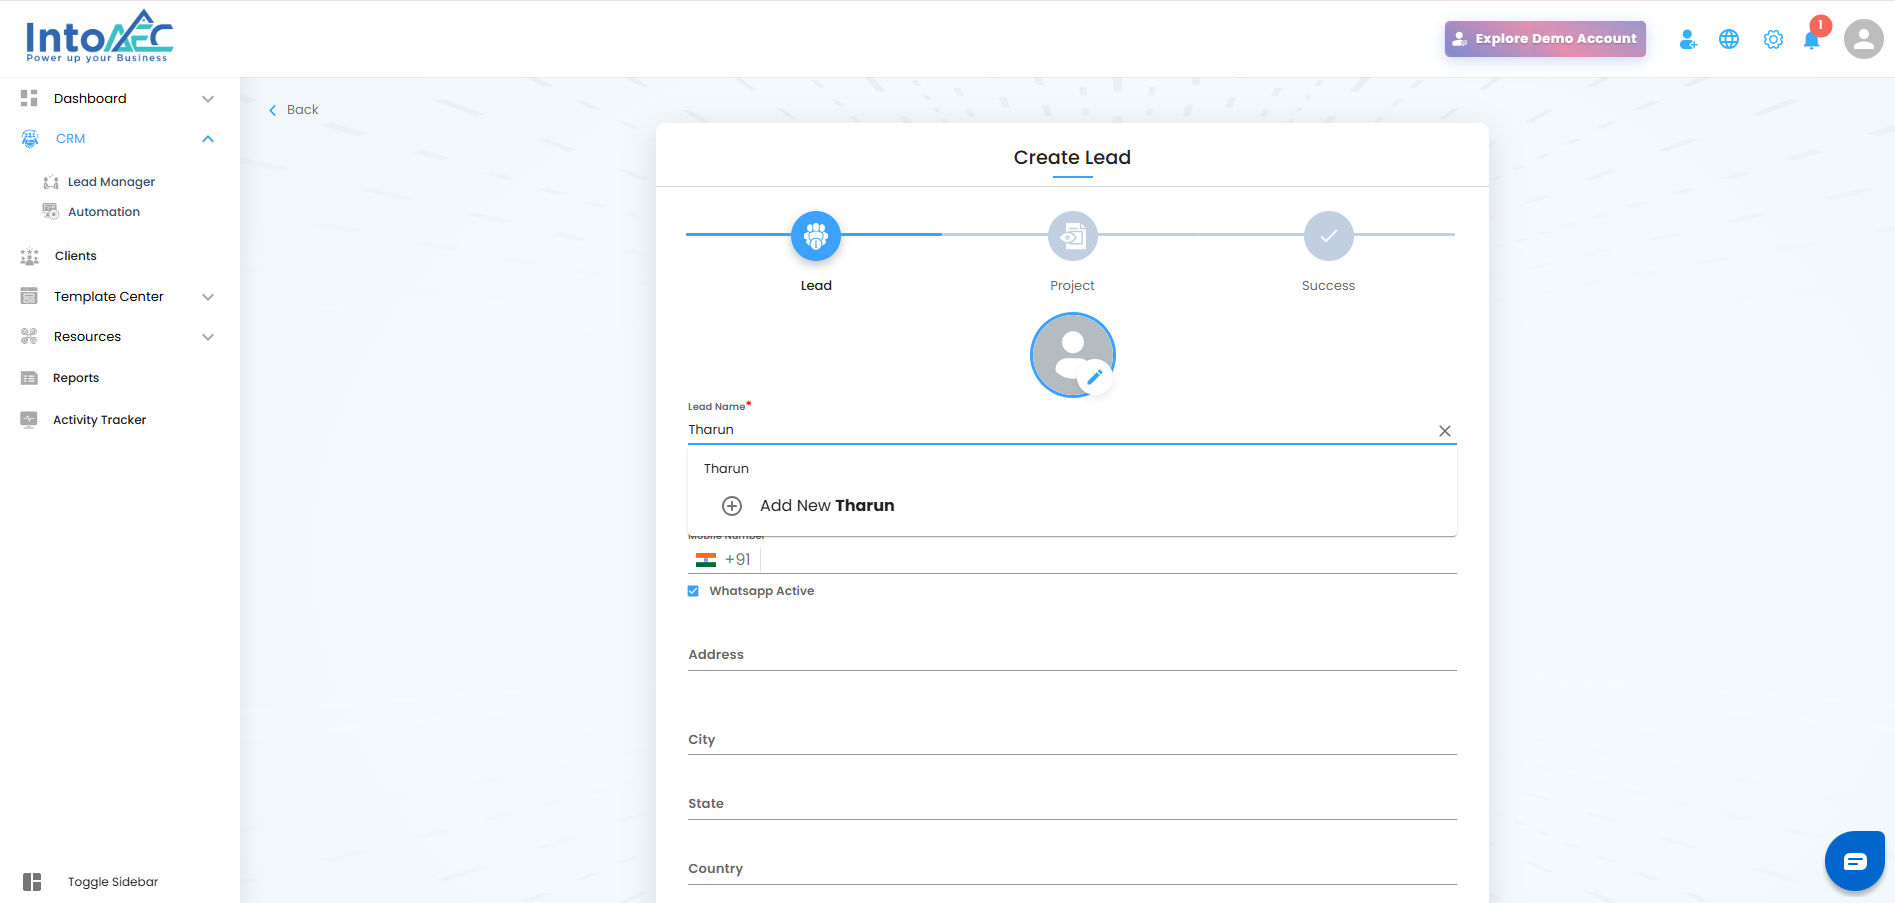
Task: Open Lead Manager in sidebar
Action: pos(111,182)
